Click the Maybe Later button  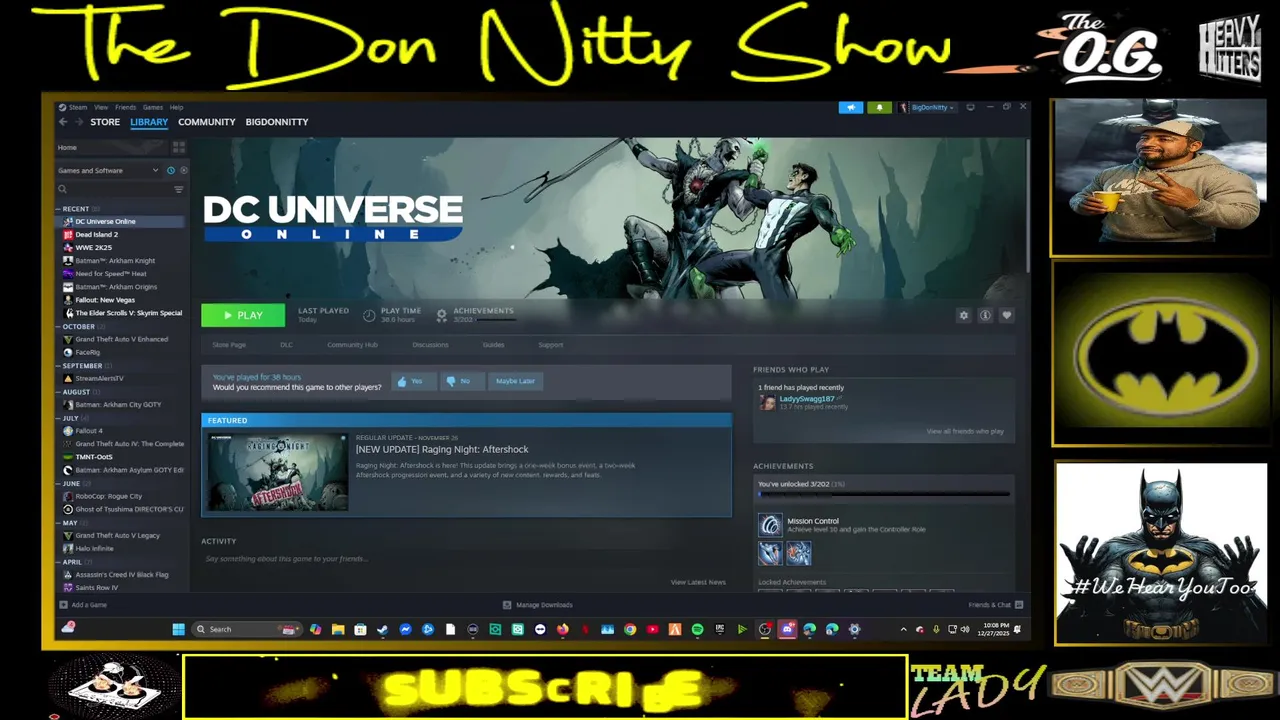515,381
